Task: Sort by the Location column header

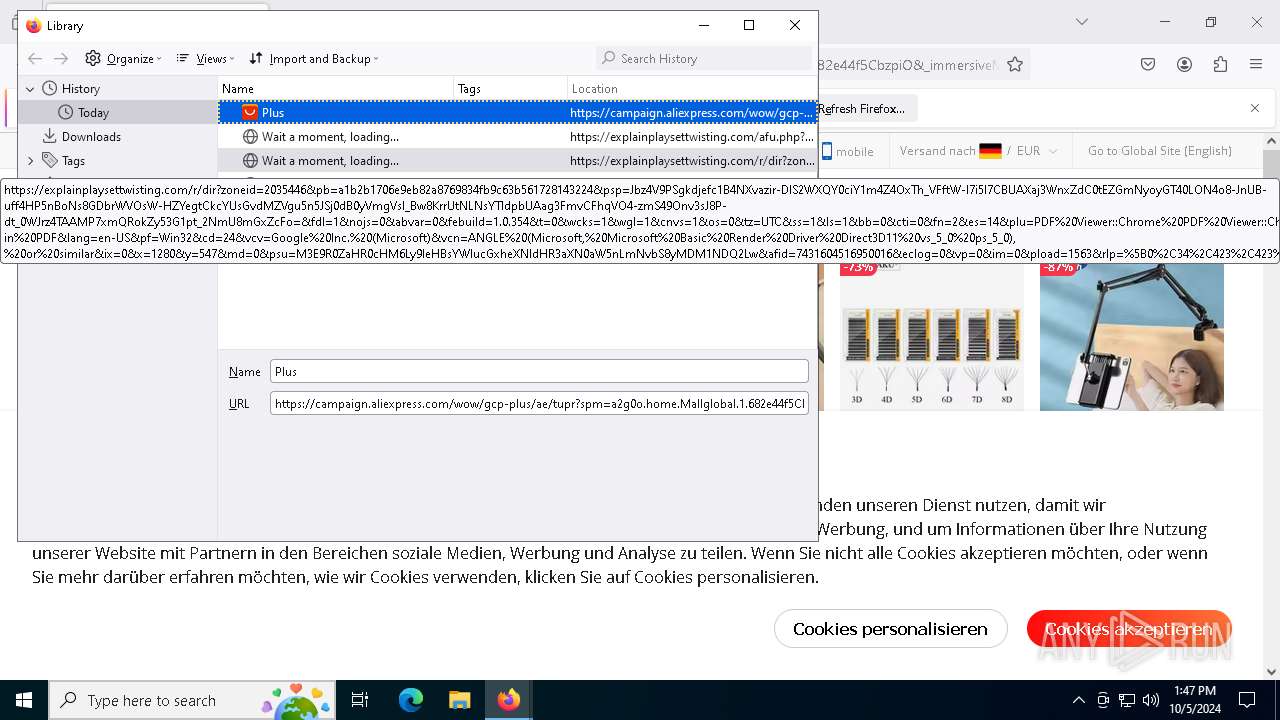Action: [x=692, y=89]
